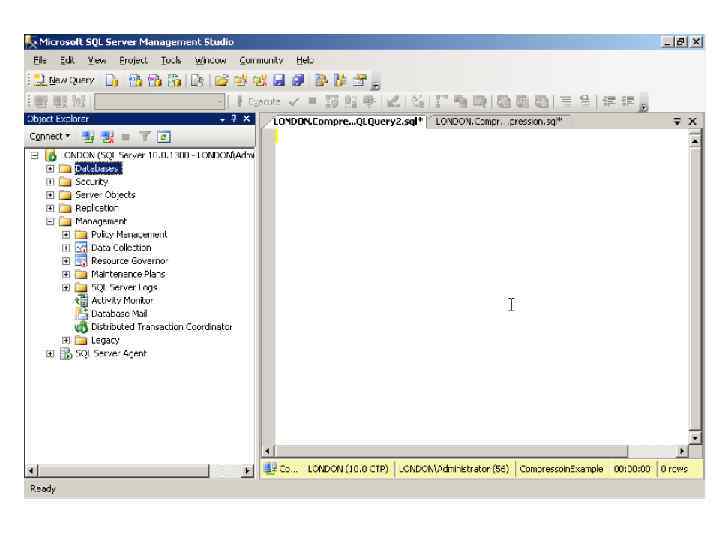Expand the Legacy folder node

(x=66, y=340)
